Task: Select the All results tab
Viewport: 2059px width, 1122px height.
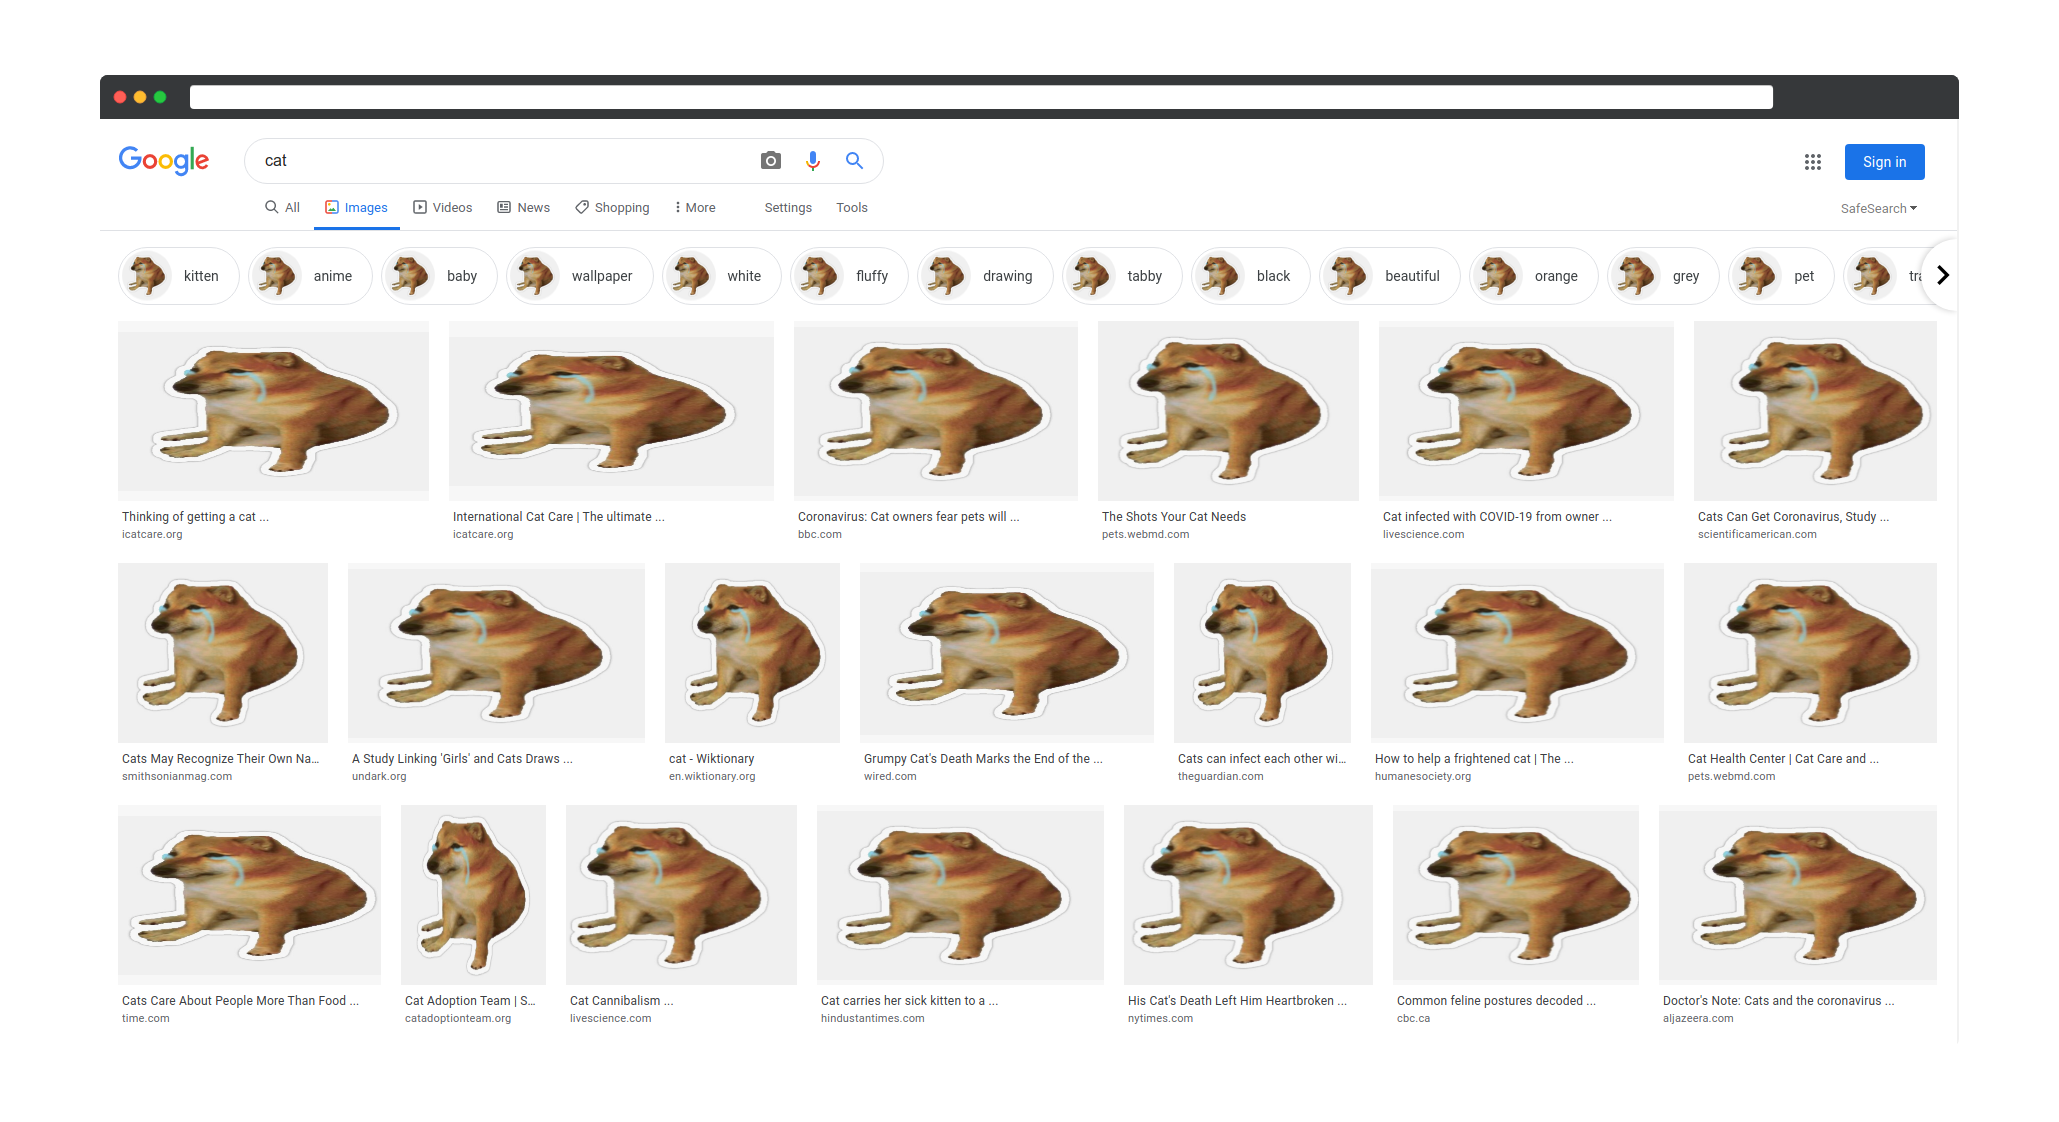Action: pyautogui.click(x=282, y=207)
